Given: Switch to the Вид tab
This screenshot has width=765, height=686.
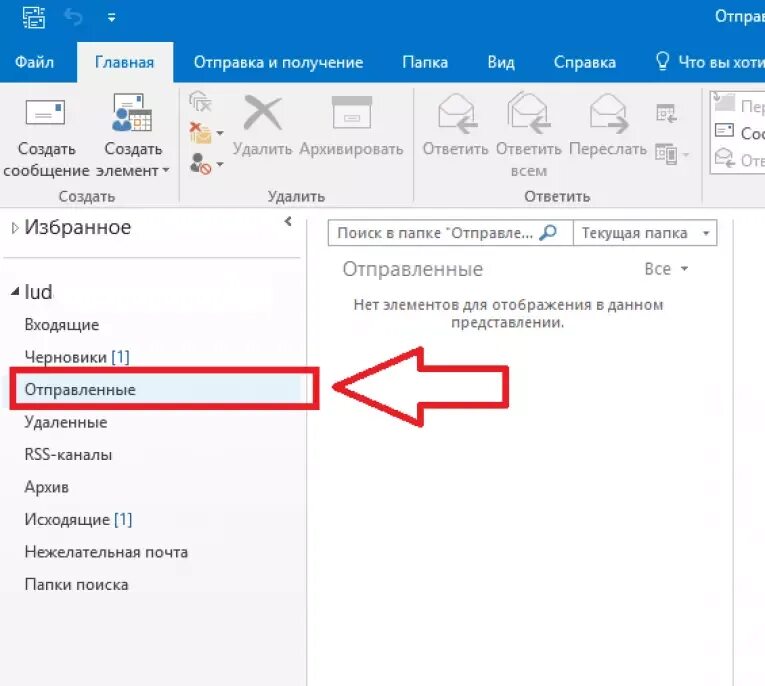Looking at the screenshot, I should pos(501,62).
